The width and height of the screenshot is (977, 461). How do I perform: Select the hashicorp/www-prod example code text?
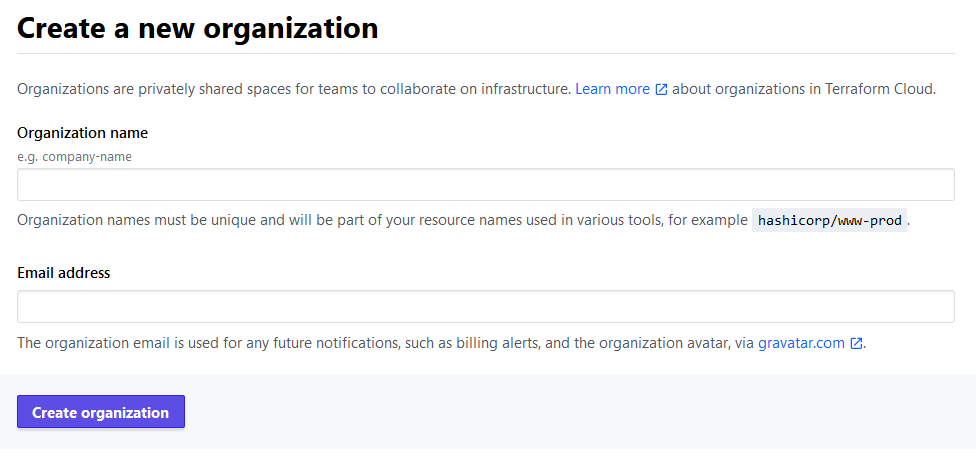pyautogui.click(x=829, y=221)
